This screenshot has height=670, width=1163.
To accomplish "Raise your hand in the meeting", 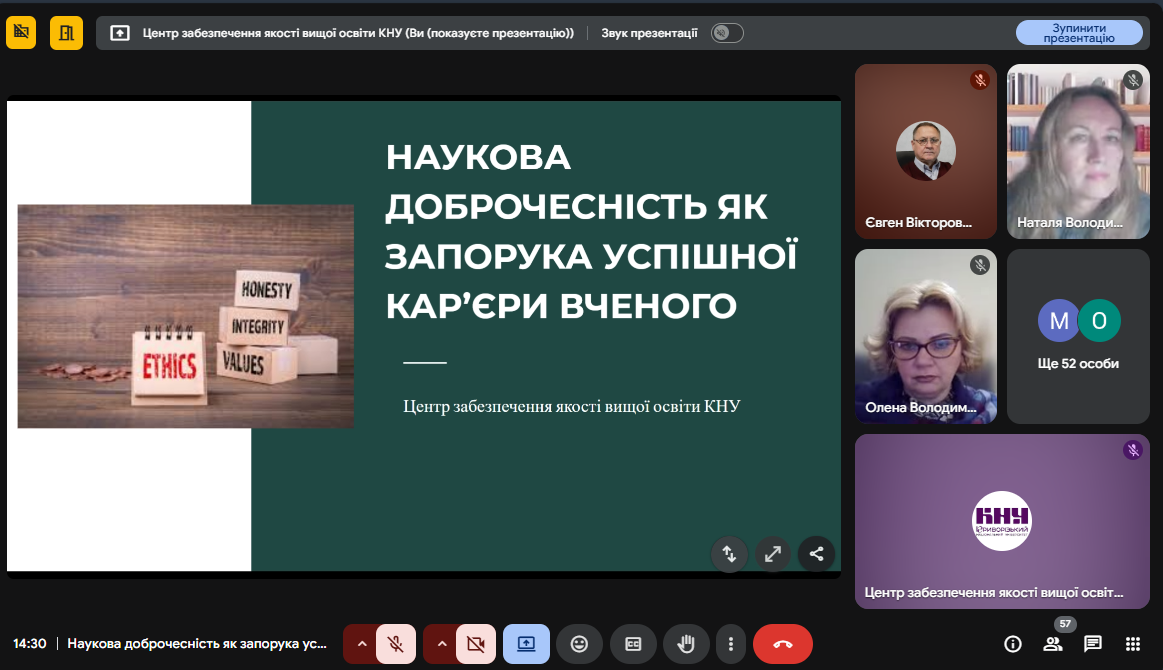I will coord(686,644).
